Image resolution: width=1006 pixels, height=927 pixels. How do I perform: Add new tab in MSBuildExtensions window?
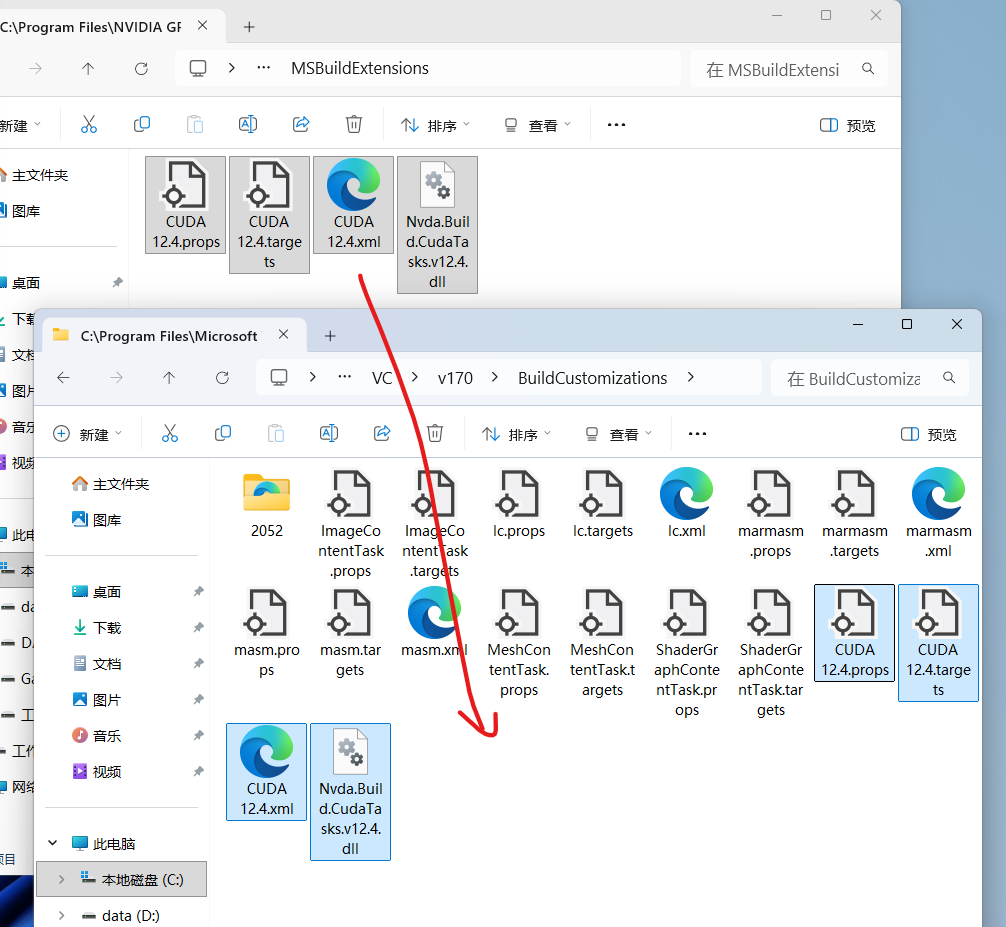[249, 26]
